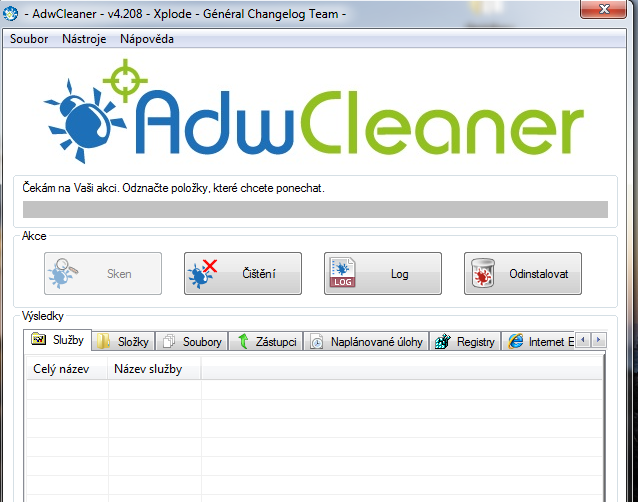The width and height of the screenshot is (638, 502).
Task: Switch to the Soubory tab
Action: click(x=192, y=341)
